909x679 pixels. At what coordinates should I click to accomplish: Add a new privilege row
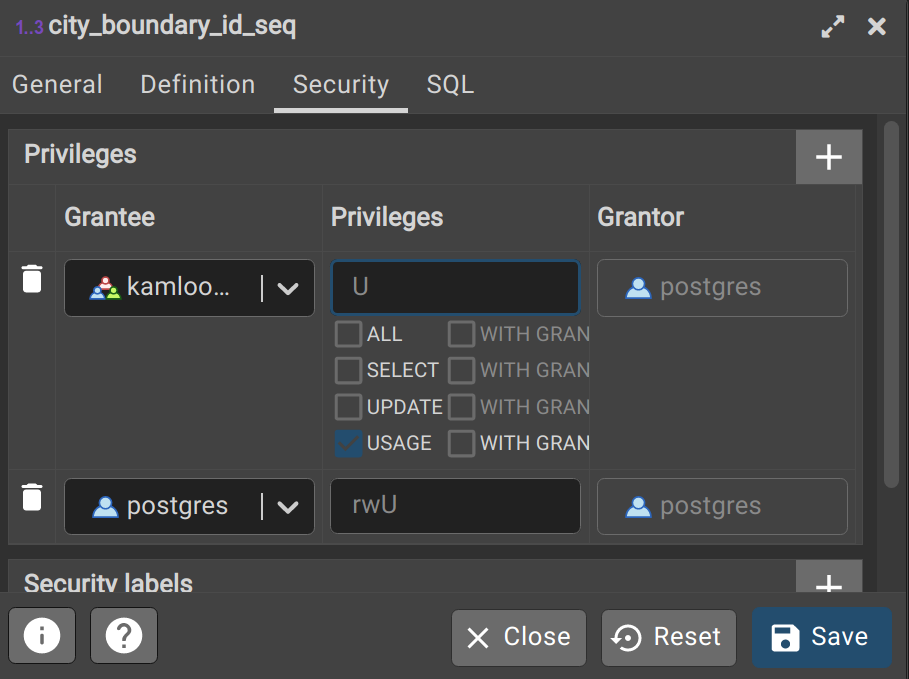point(828,157)
